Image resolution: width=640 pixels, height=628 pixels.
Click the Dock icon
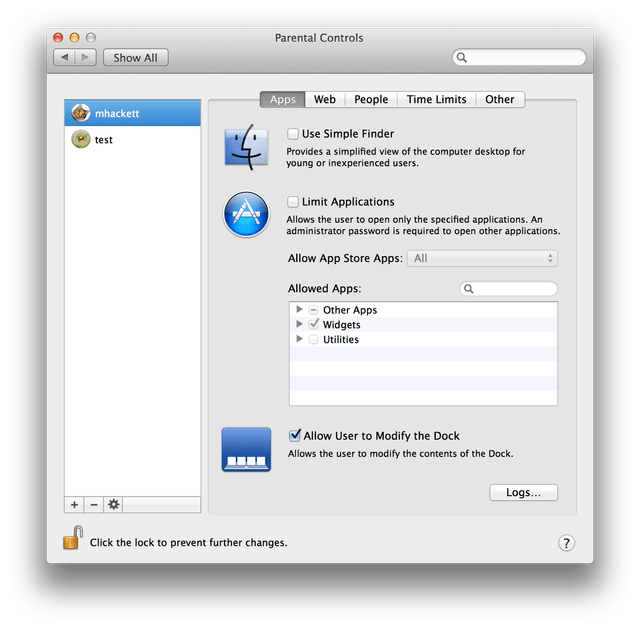(246, 449)
